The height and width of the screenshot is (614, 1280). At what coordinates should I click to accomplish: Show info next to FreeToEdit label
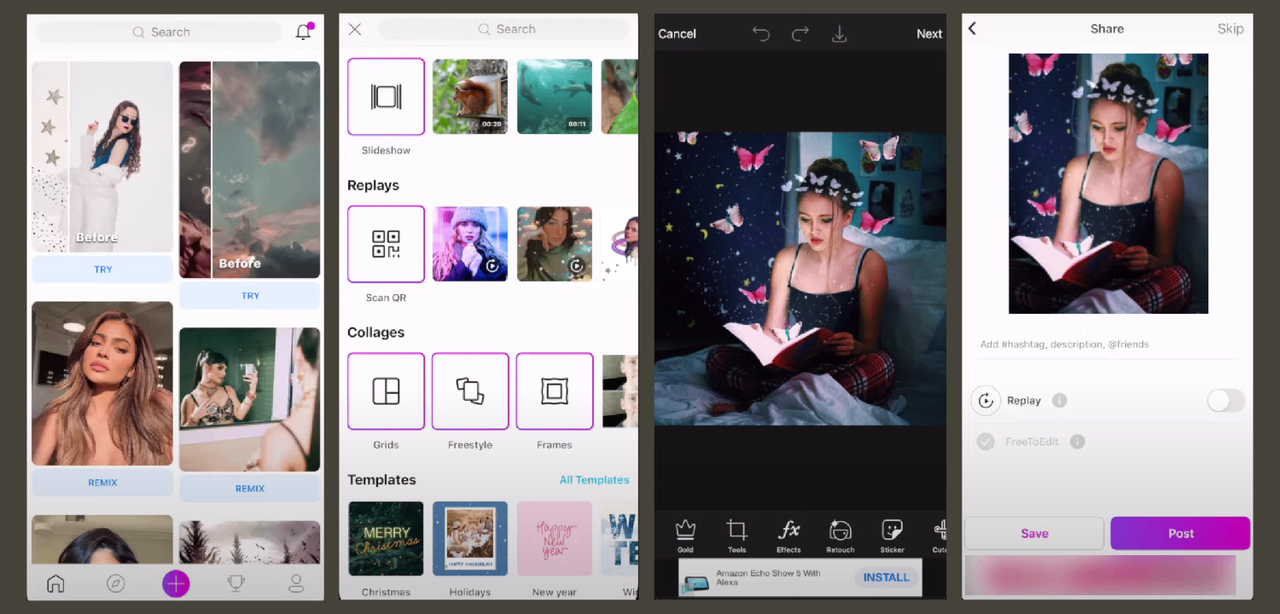(x=1078, y=441)
